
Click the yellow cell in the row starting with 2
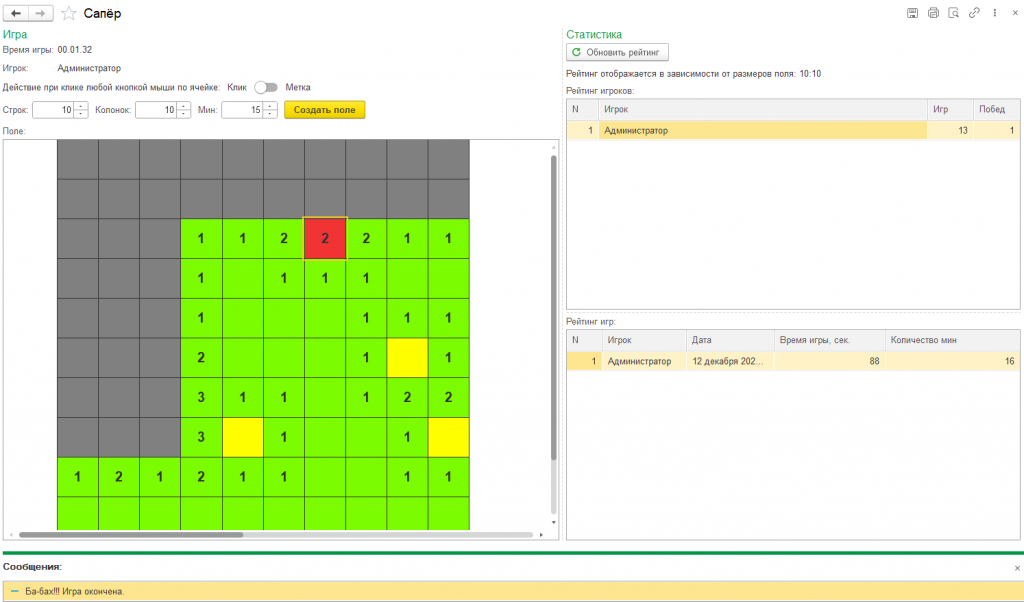(x=407, y=358)
